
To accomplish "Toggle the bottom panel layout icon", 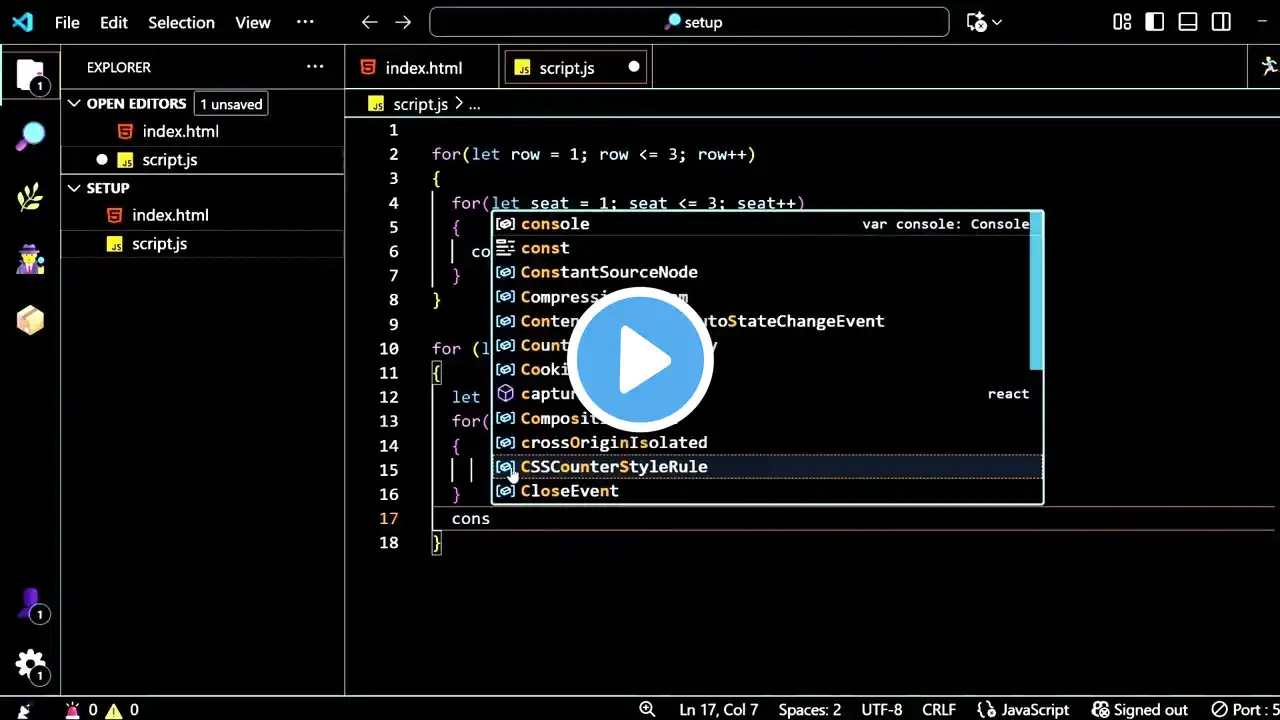I will click(1188, 22).
